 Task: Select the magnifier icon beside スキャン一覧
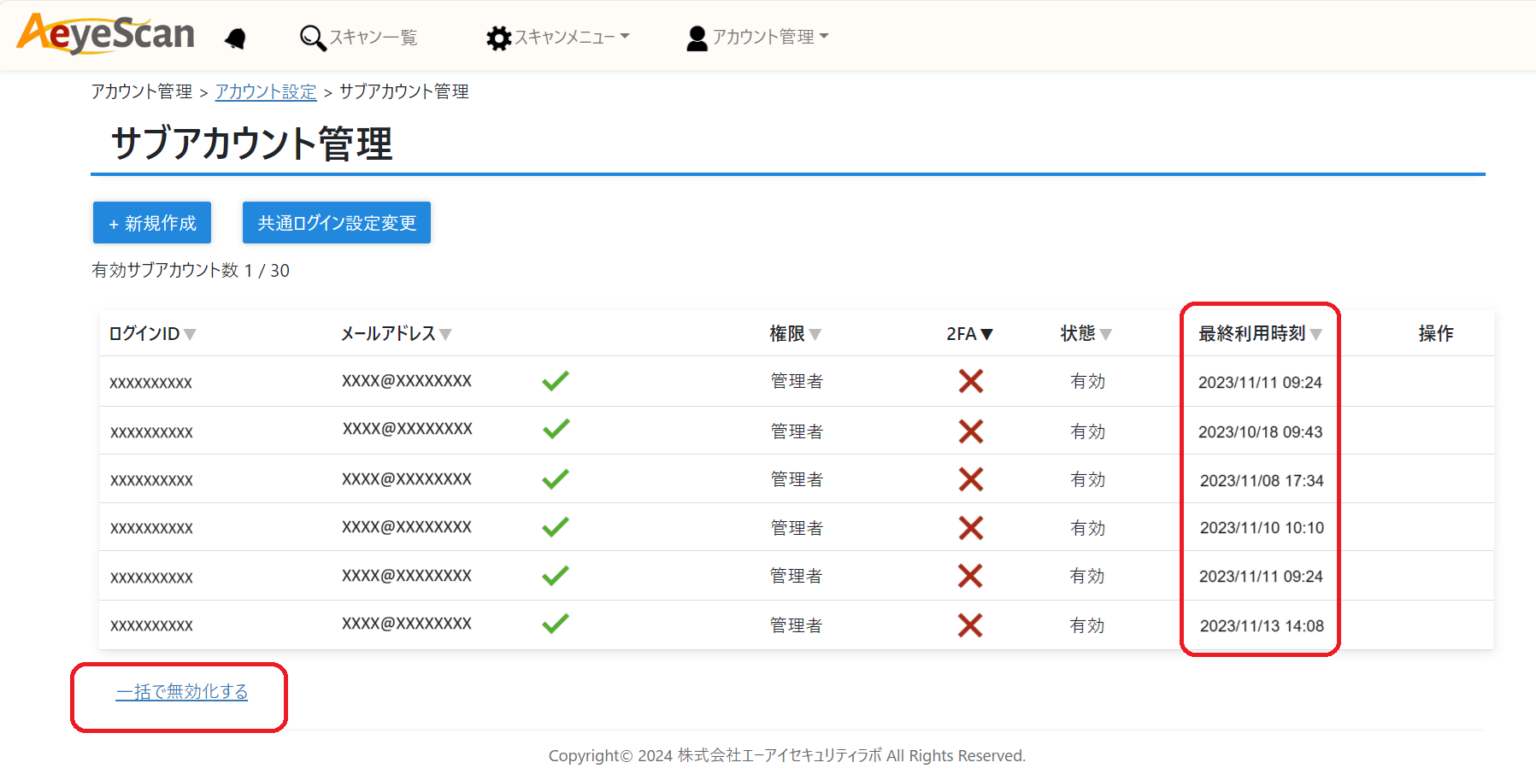311,37
